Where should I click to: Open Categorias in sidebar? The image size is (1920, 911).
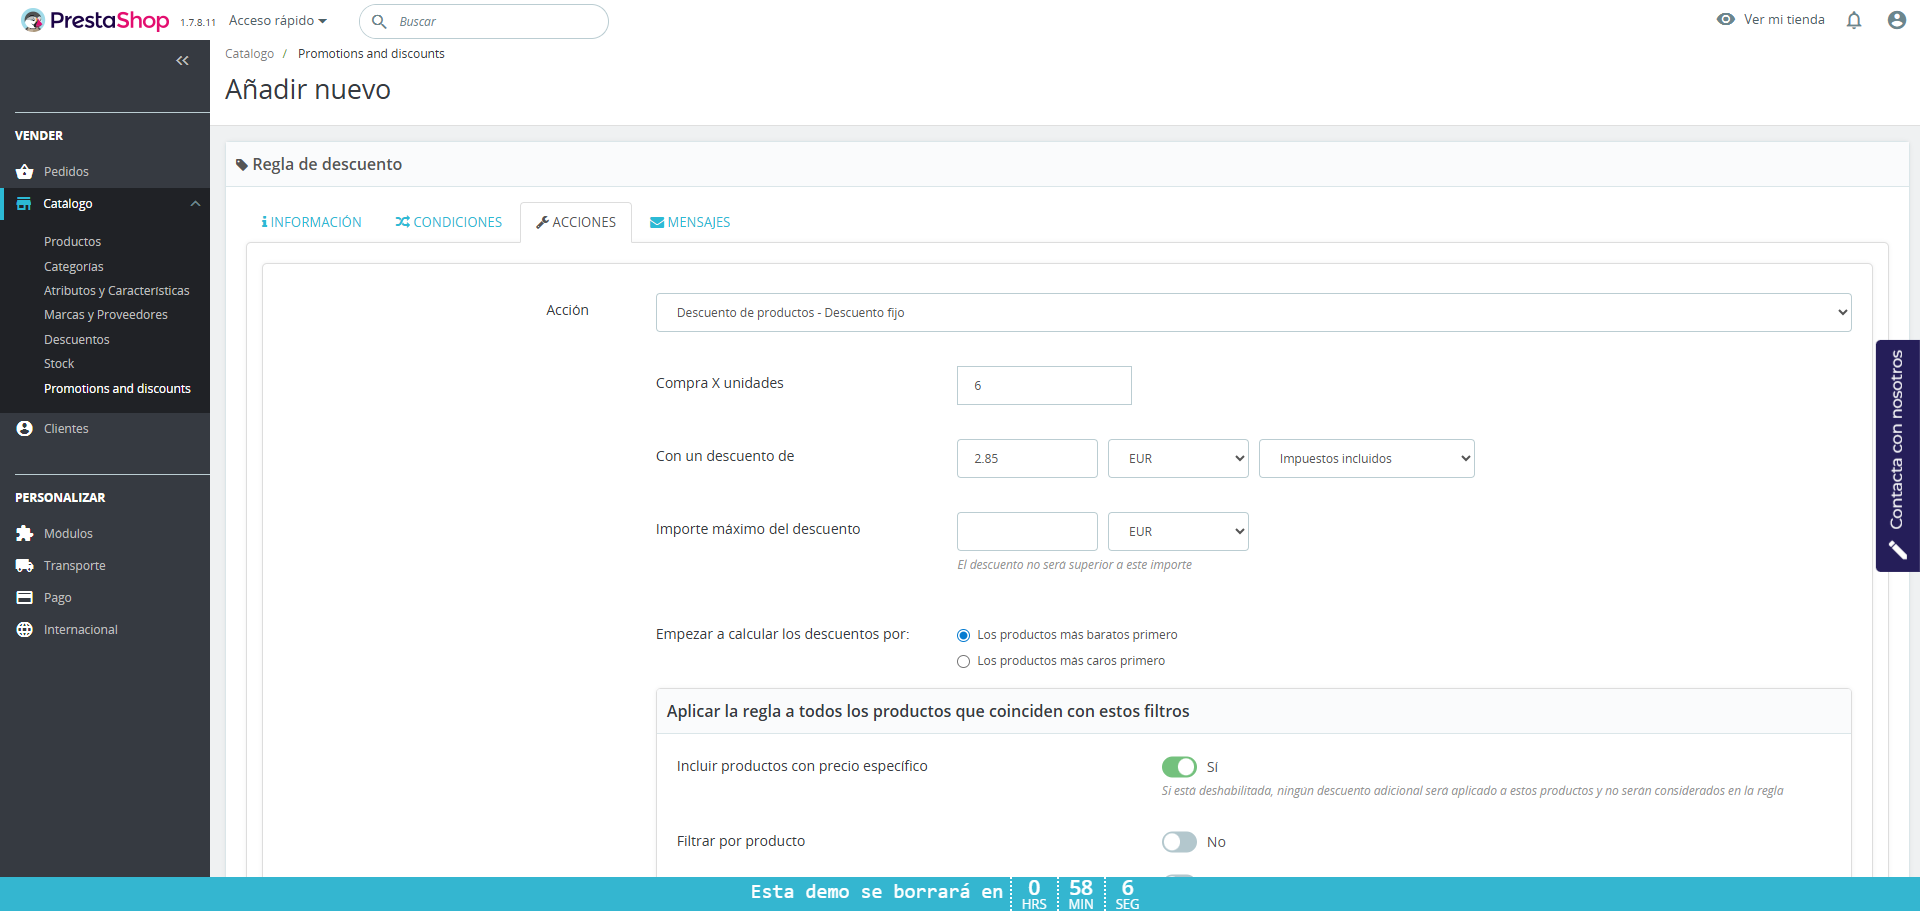74,266
